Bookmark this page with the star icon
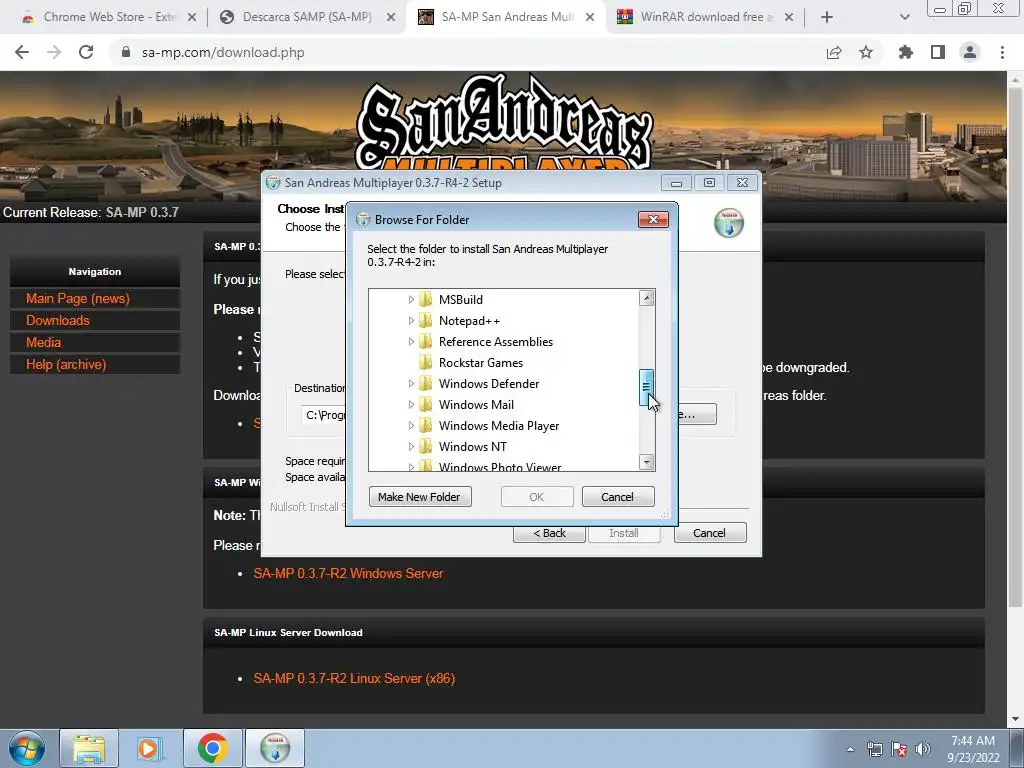1024x768 pixels. [x=866, y=52]
